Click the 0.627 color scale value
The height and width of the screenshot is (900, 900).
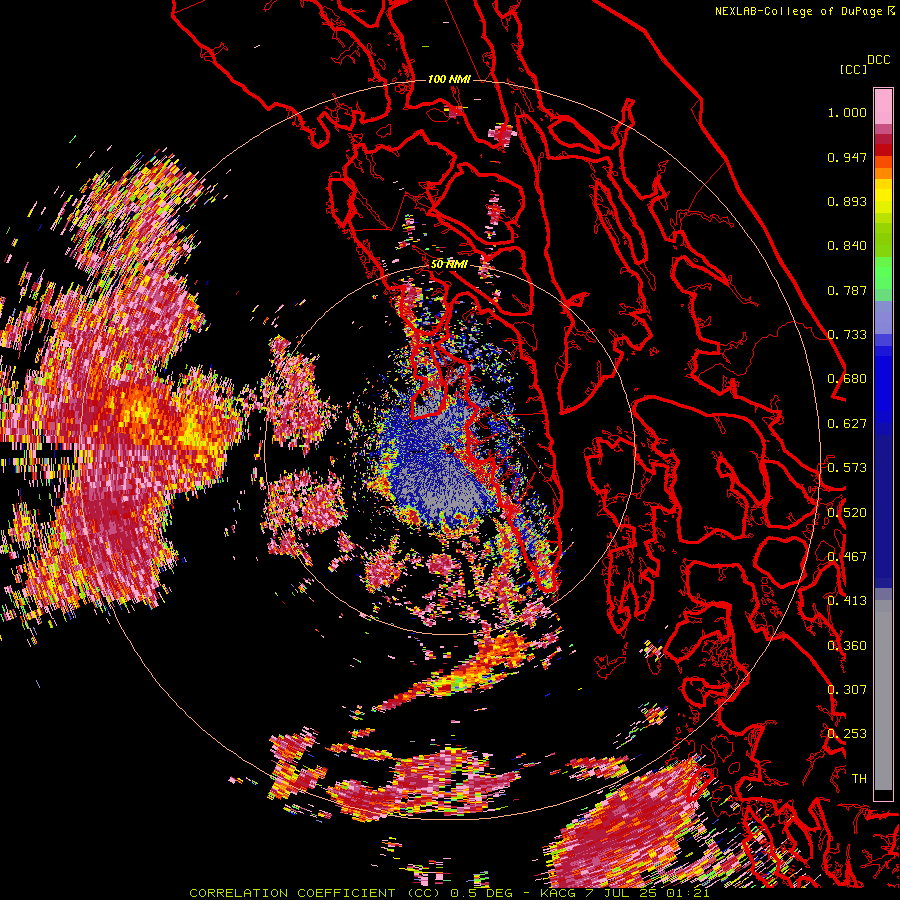(x=847, y=424)
